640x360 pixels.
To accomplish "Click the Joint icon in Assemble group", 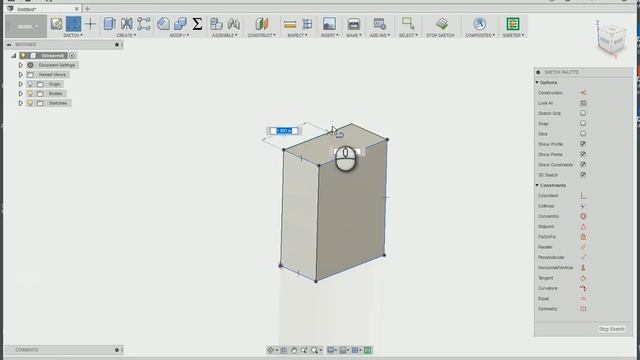I will pos(233,24).
